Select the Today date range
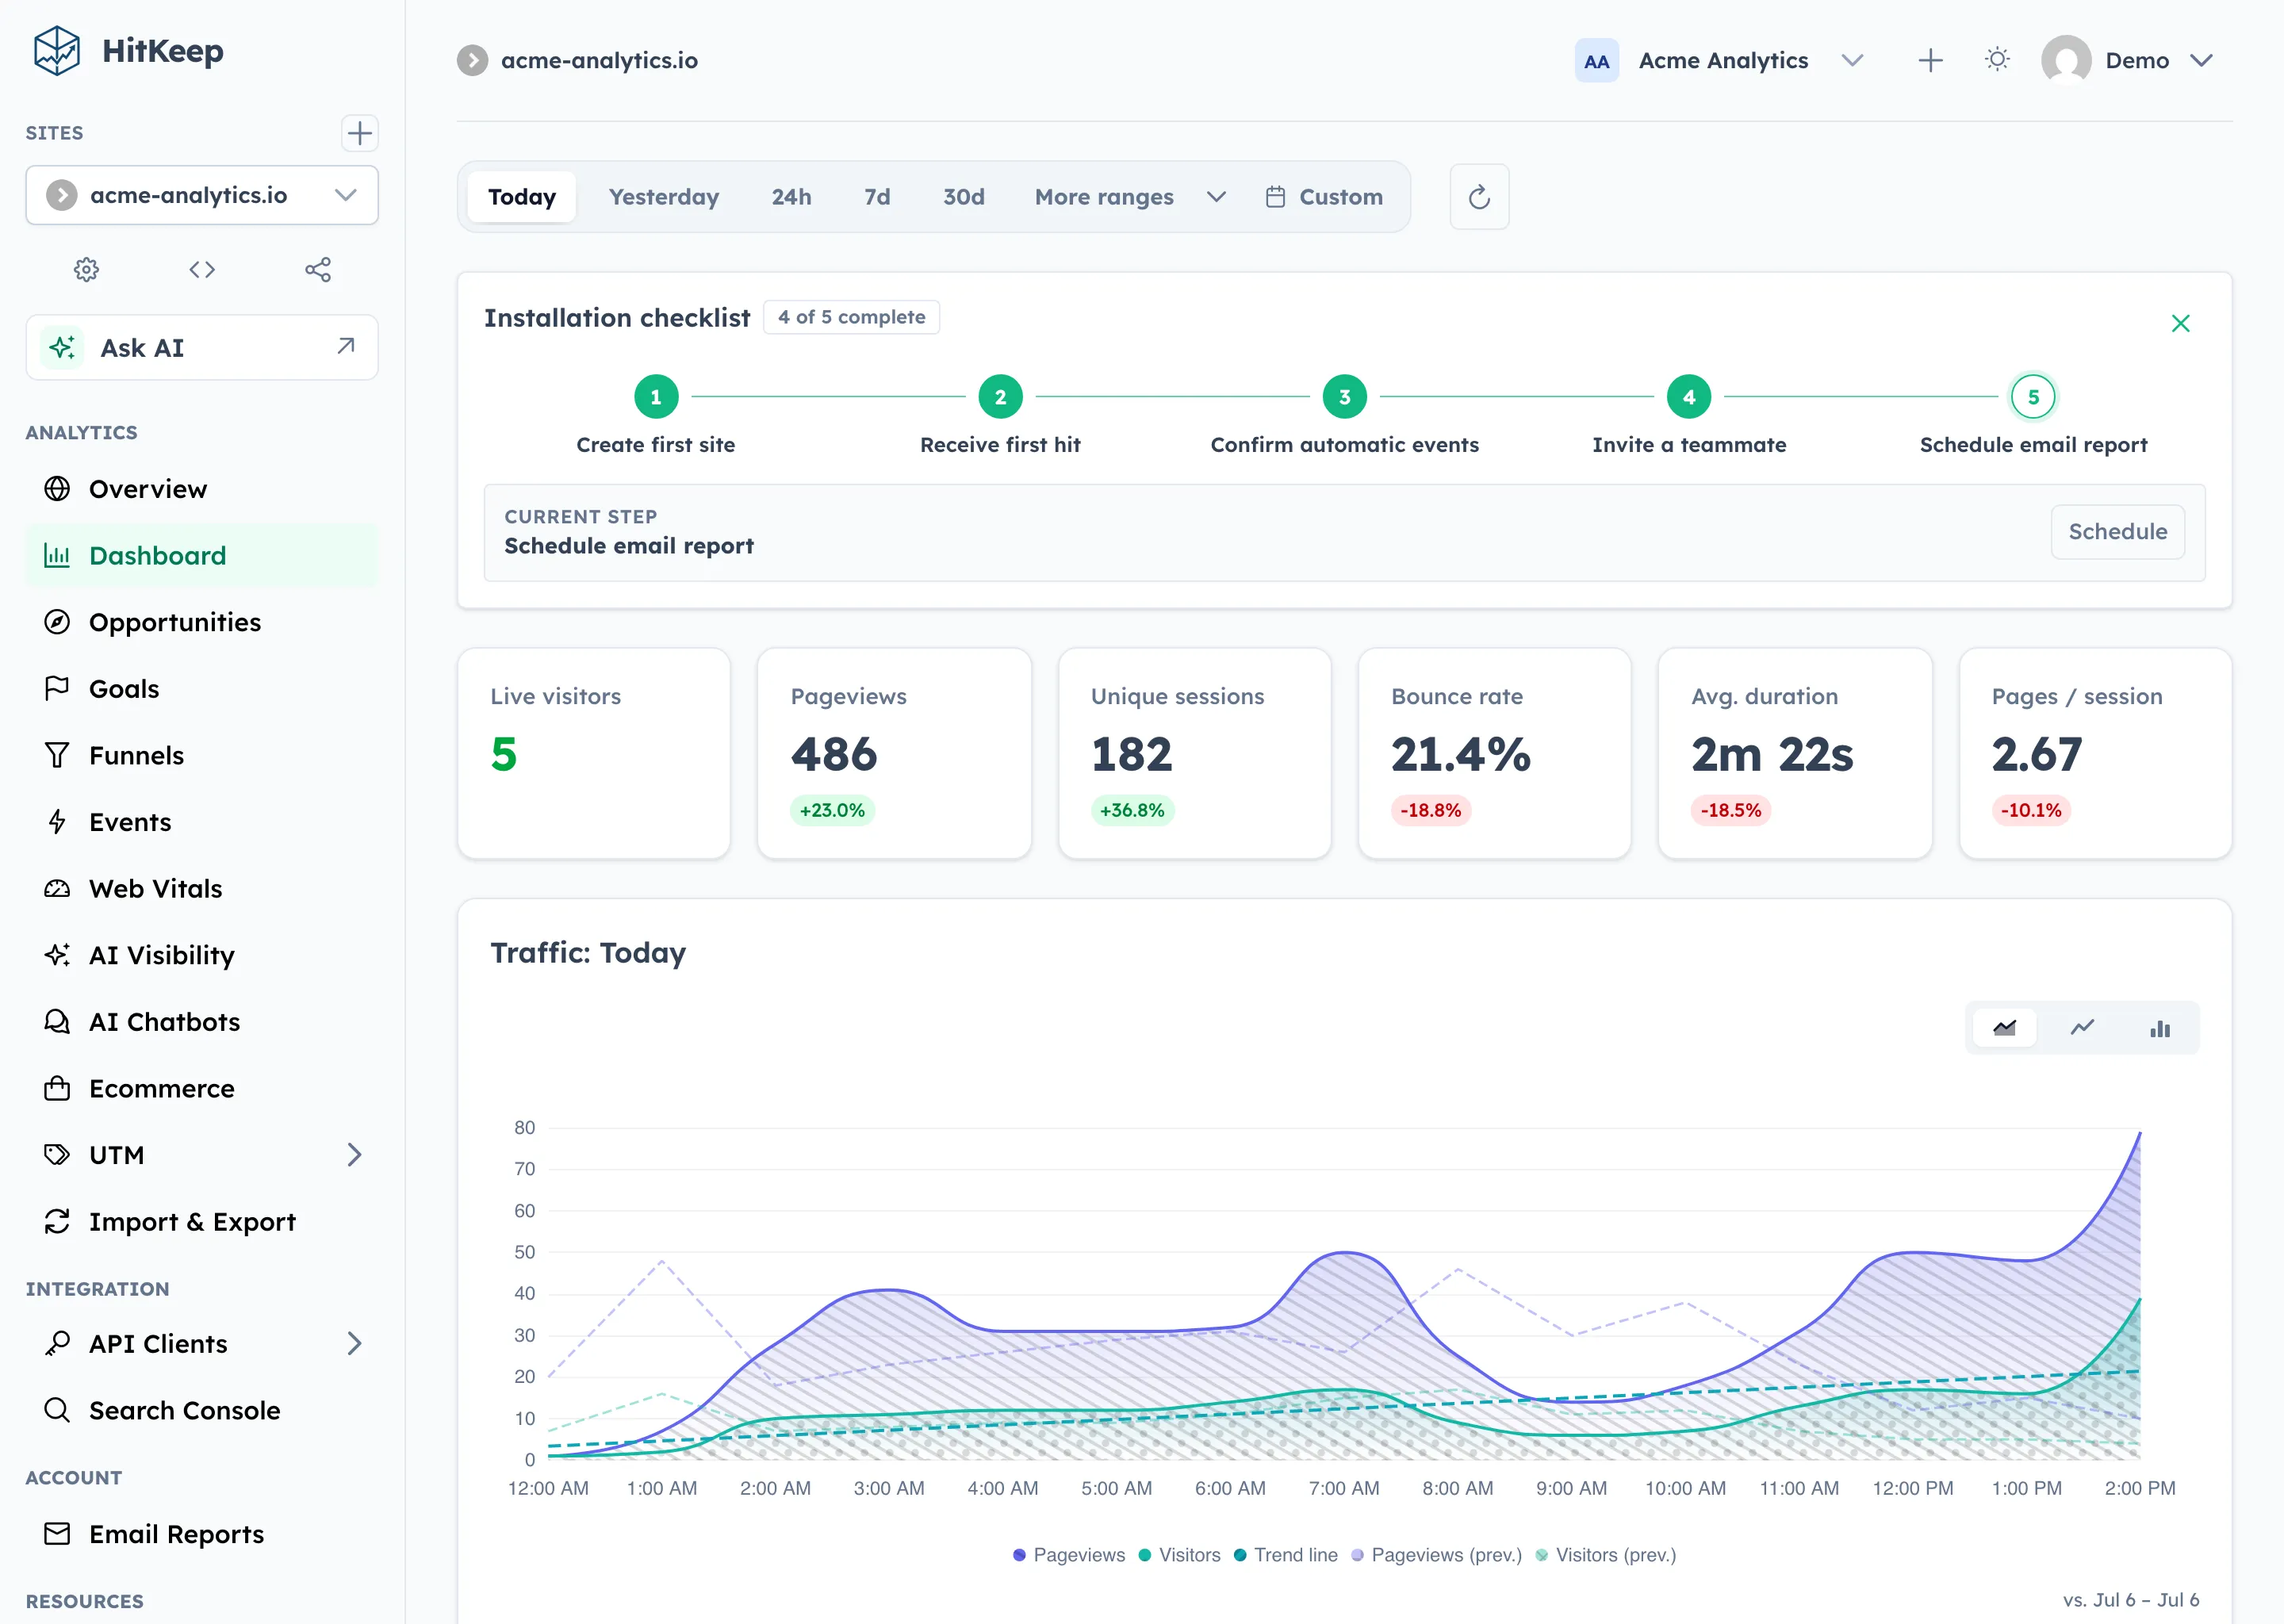This screenshot has width=2284, height=1624. pos(521,197)
